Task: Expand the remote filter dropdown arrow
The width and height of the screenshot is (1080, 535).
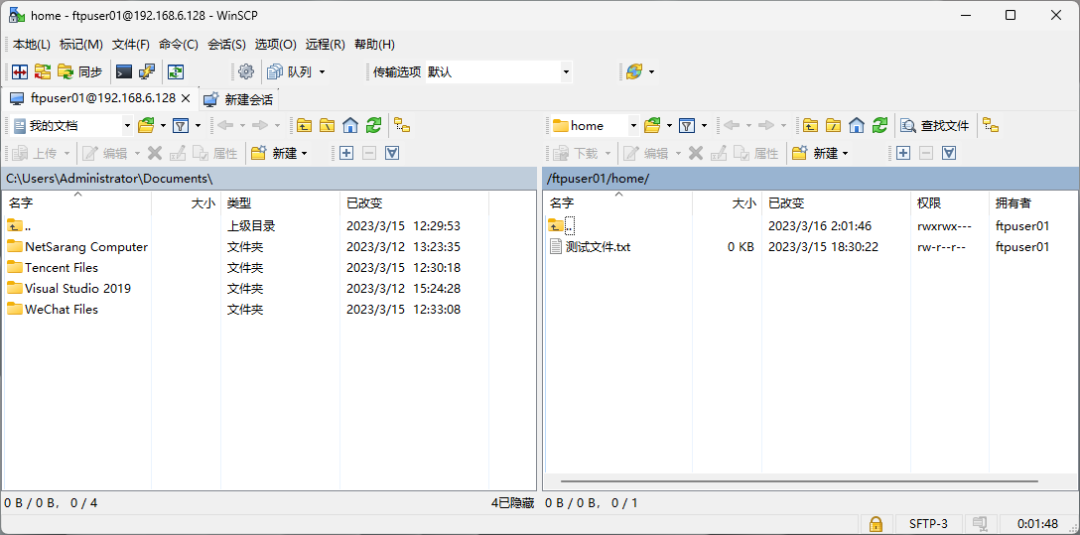Action: [x=705, y=125]
